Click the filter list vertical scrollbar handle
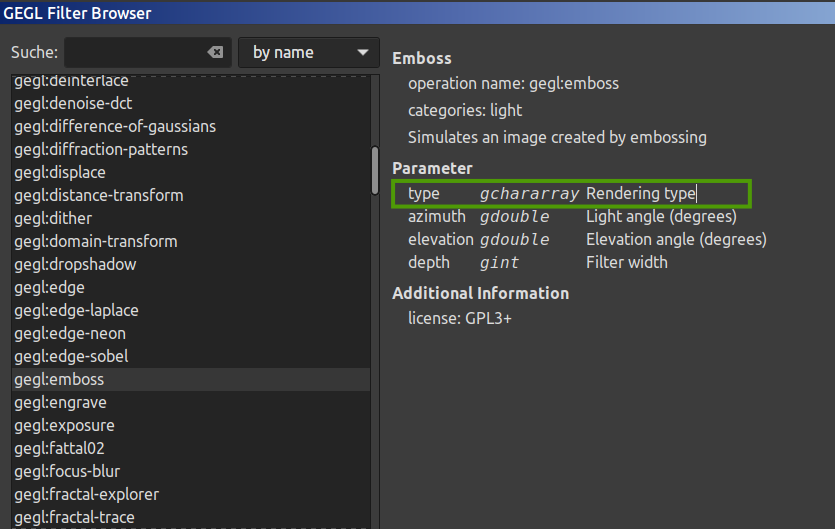 pyautogui.click(x=375, y=170)
